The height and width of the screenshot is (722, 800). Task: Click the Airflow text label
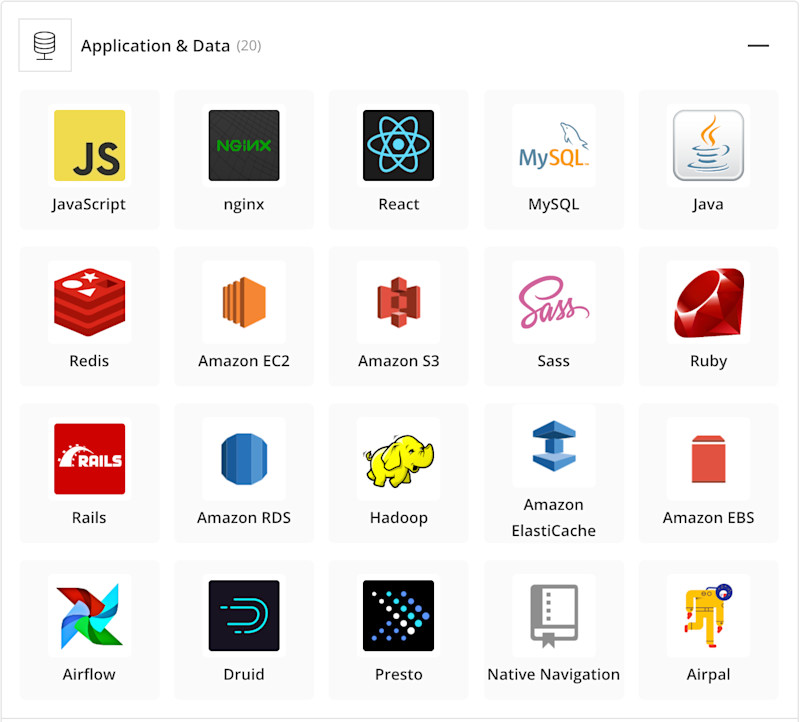(x=89, y=674)
